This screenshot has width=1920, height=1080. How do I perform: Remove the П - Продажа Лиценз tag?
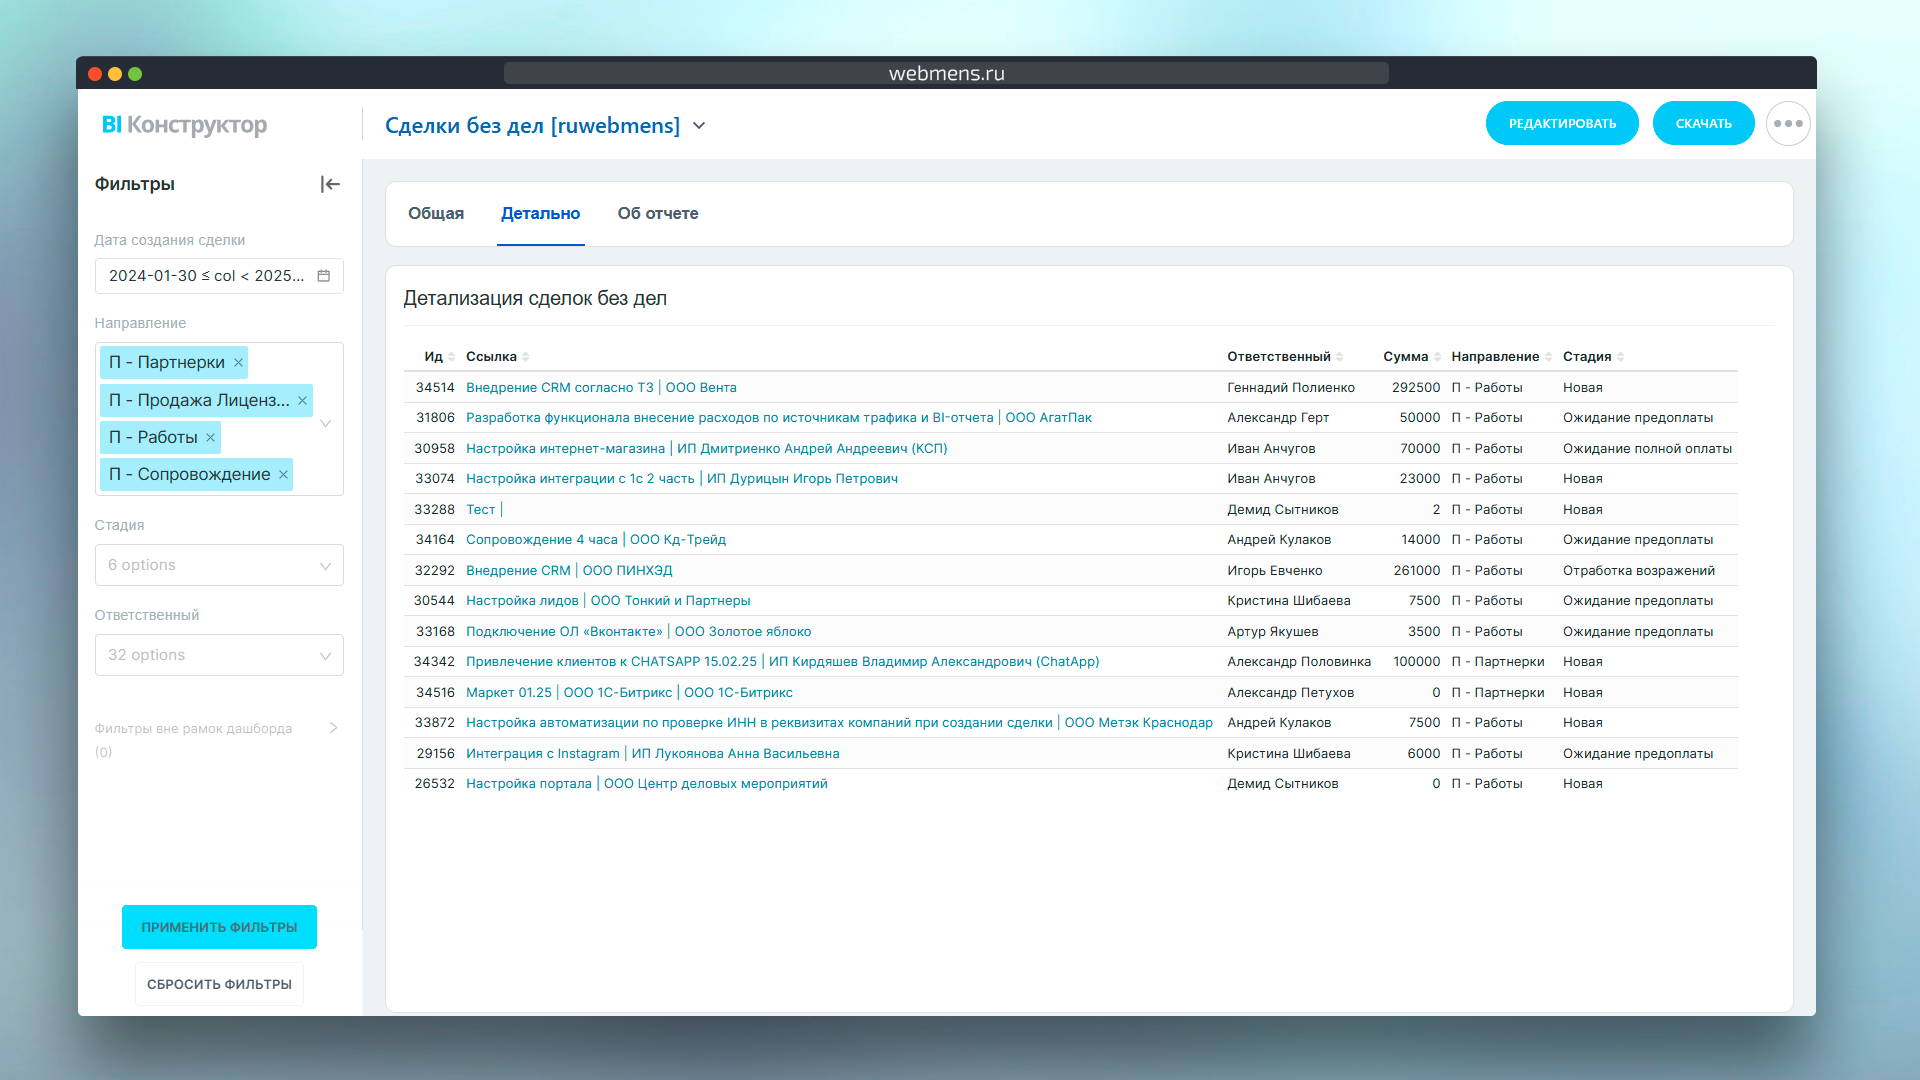tap(302, 401)
